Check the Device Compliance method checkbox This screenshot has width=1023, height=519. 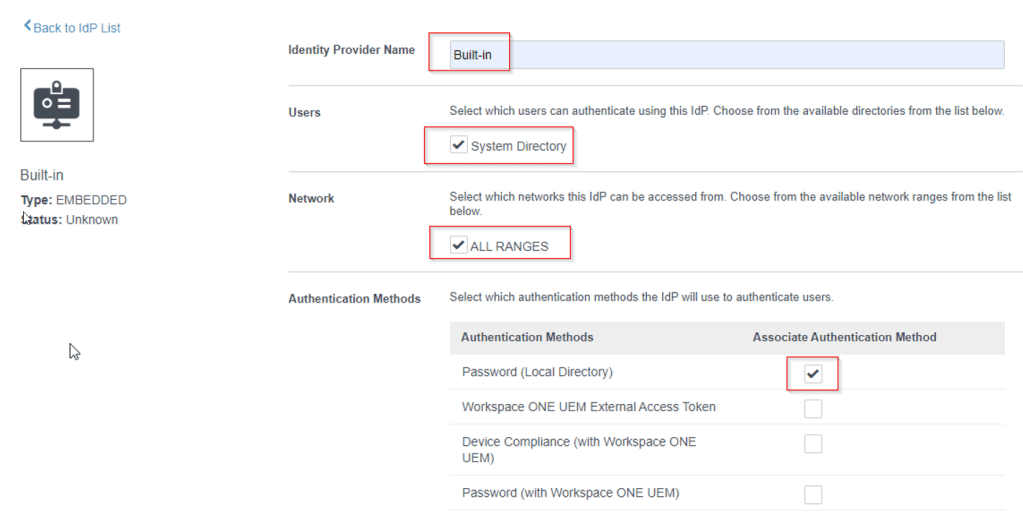[813, 443]
